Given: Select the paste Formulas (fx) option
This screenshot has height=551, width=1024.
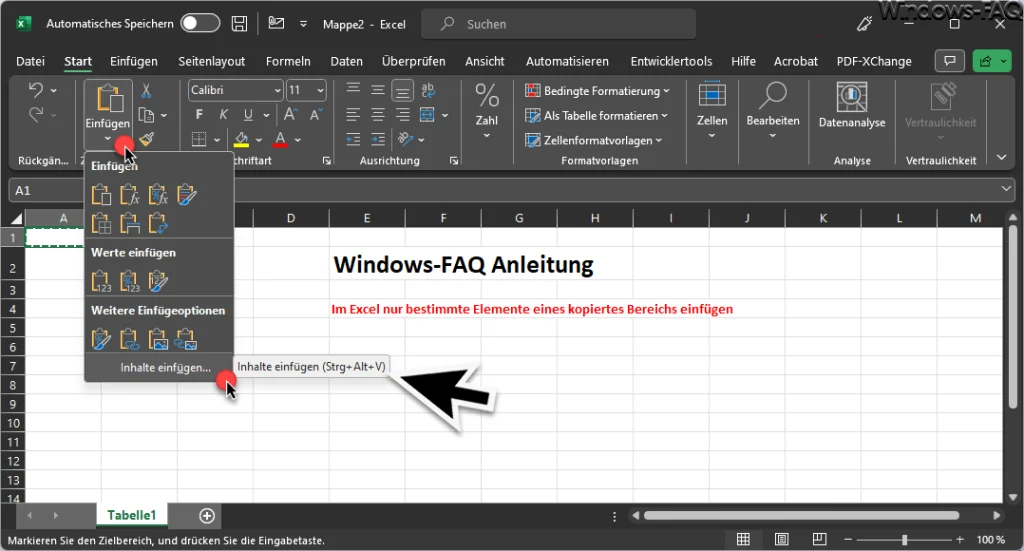Looking at the screenshot, I should pyautogui.click(x=129, y=195).
